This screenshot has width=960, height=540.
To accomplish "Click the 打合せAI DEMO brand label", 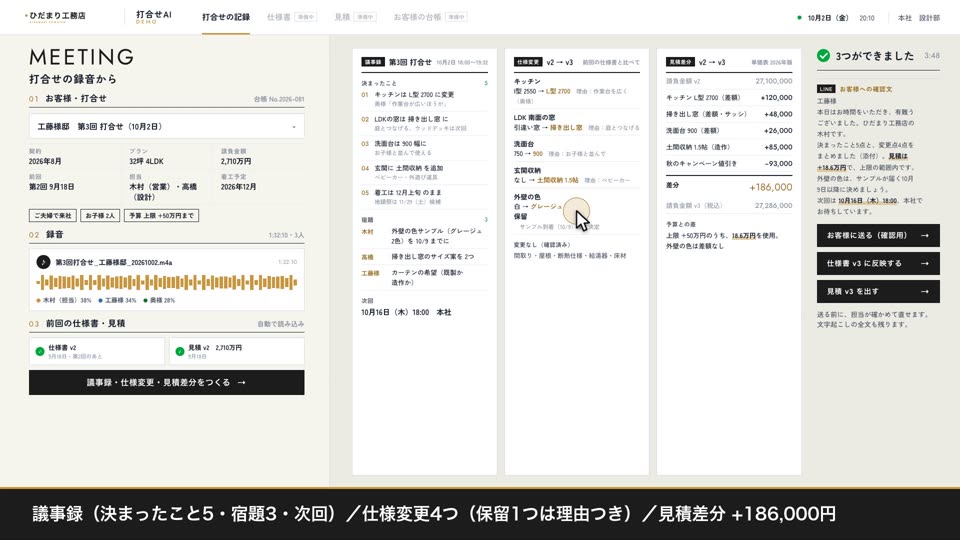I will click(154, 17).
